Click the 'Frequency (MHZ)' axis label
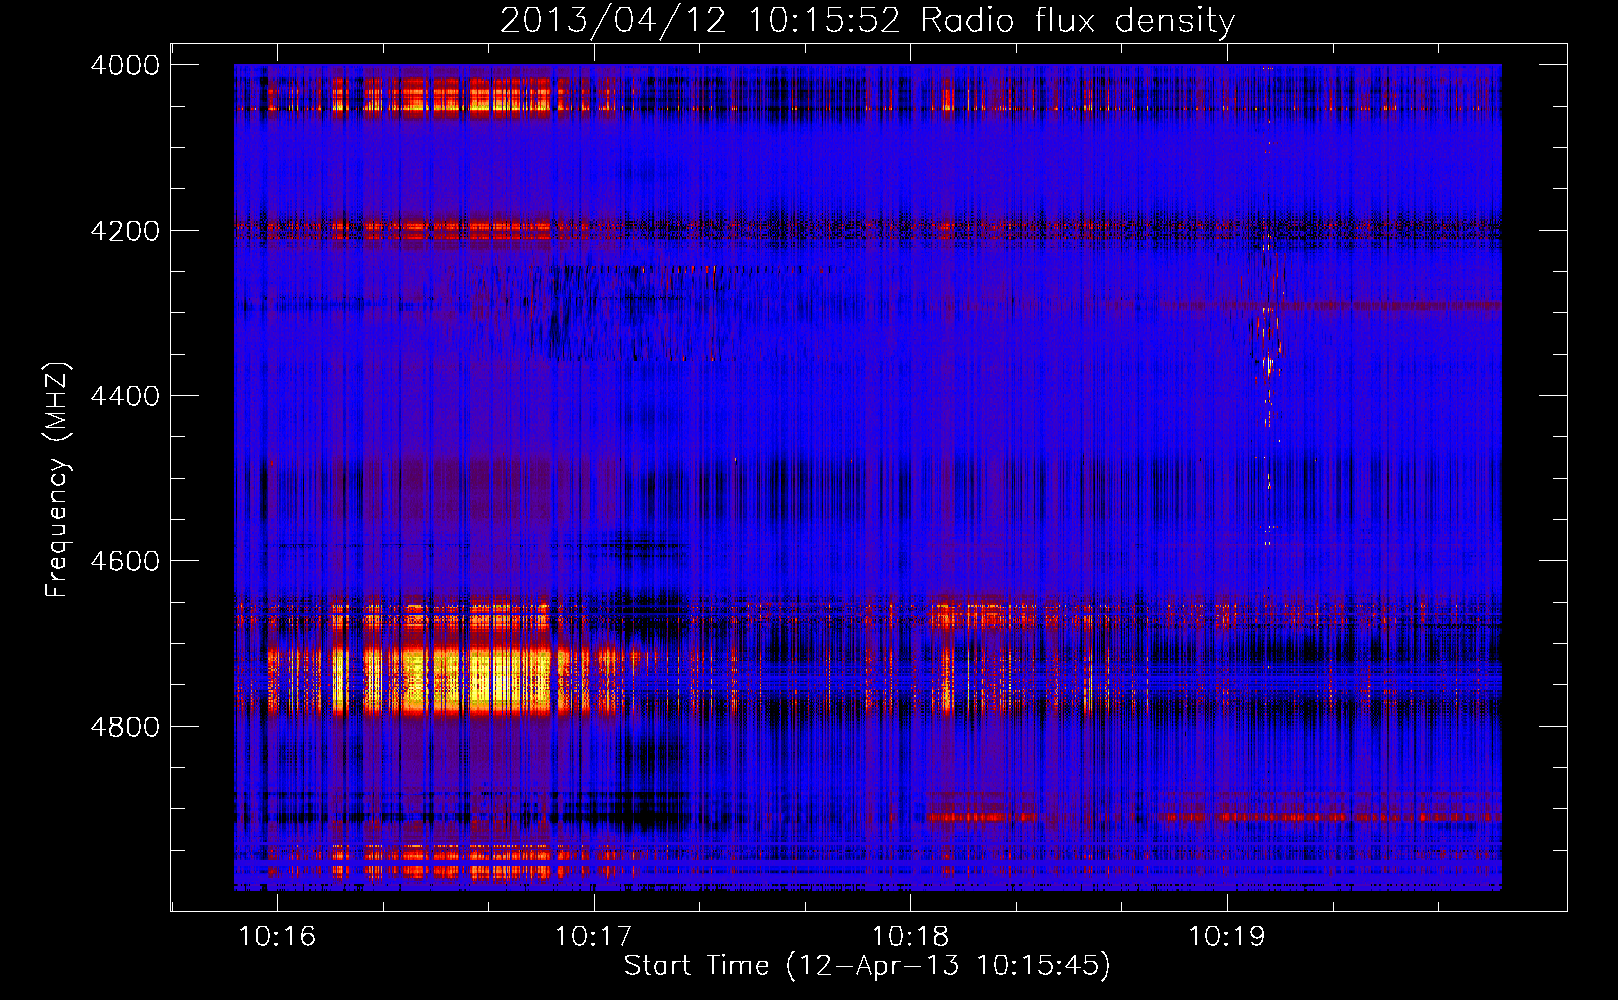Image resolution: width=1618 pixels, height=1000 pixels. point(58,480)
